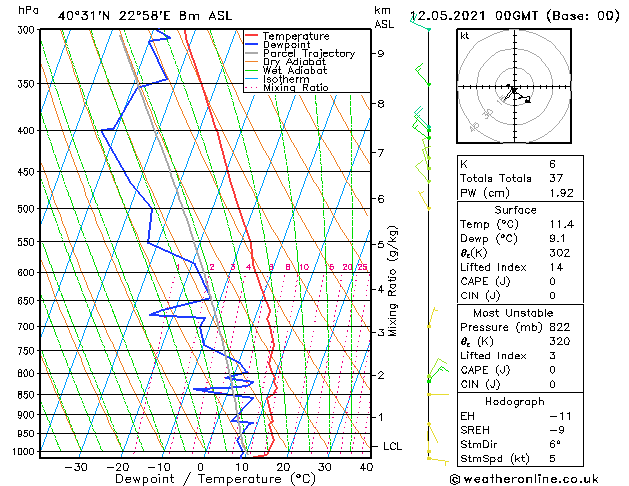Select the Dry Adiabat legend entry
629x486 pixels.
tap(294, 62)
